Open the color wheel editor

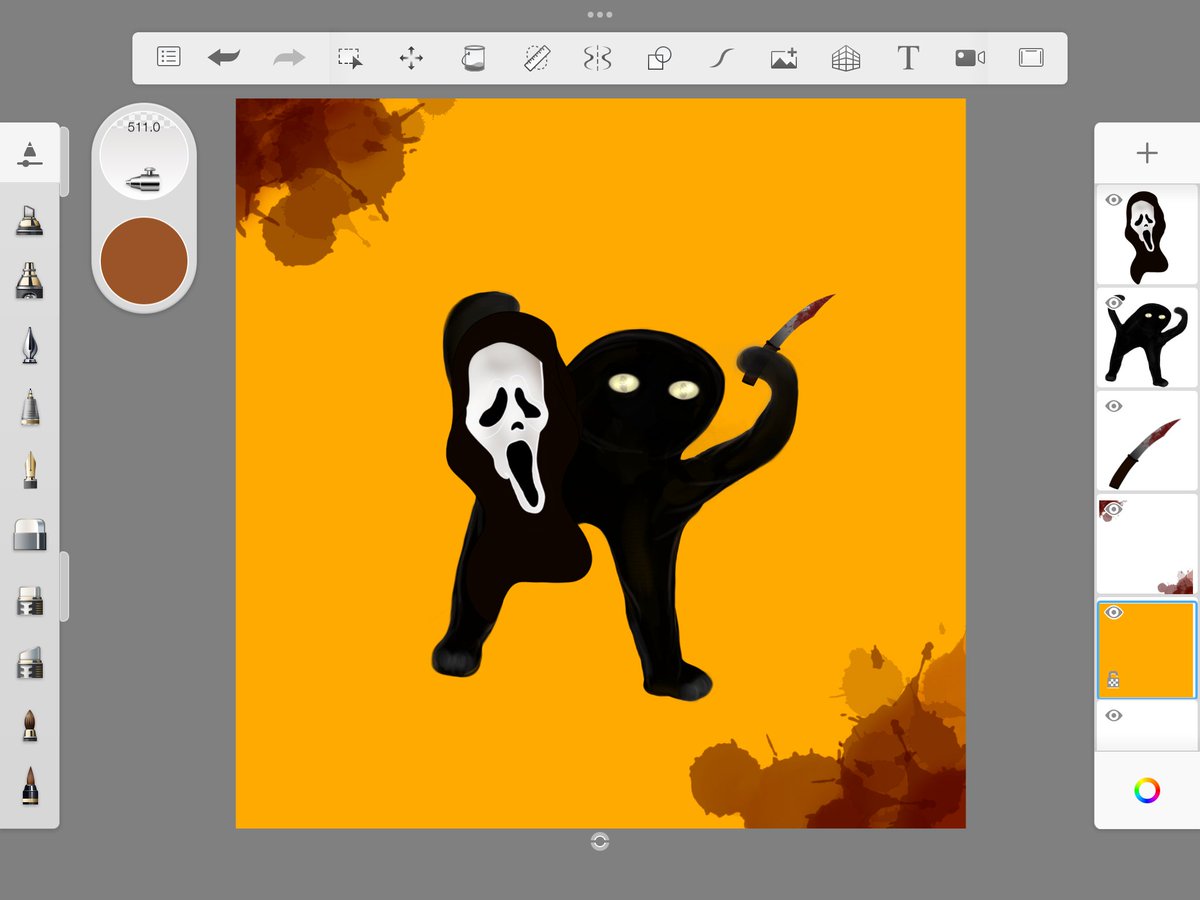pyautogui.click(x=1147, y=791)
